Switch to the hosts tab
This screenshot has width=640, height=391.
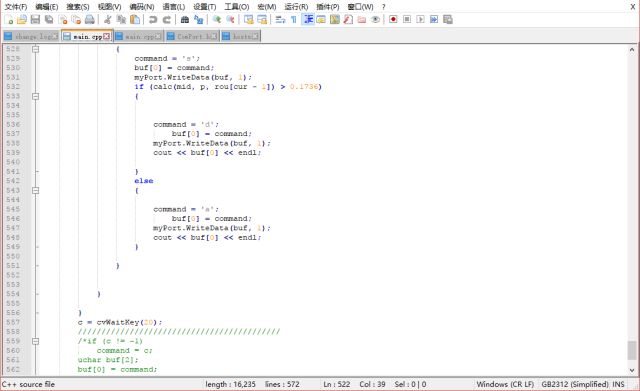click(x=241, y=36)
